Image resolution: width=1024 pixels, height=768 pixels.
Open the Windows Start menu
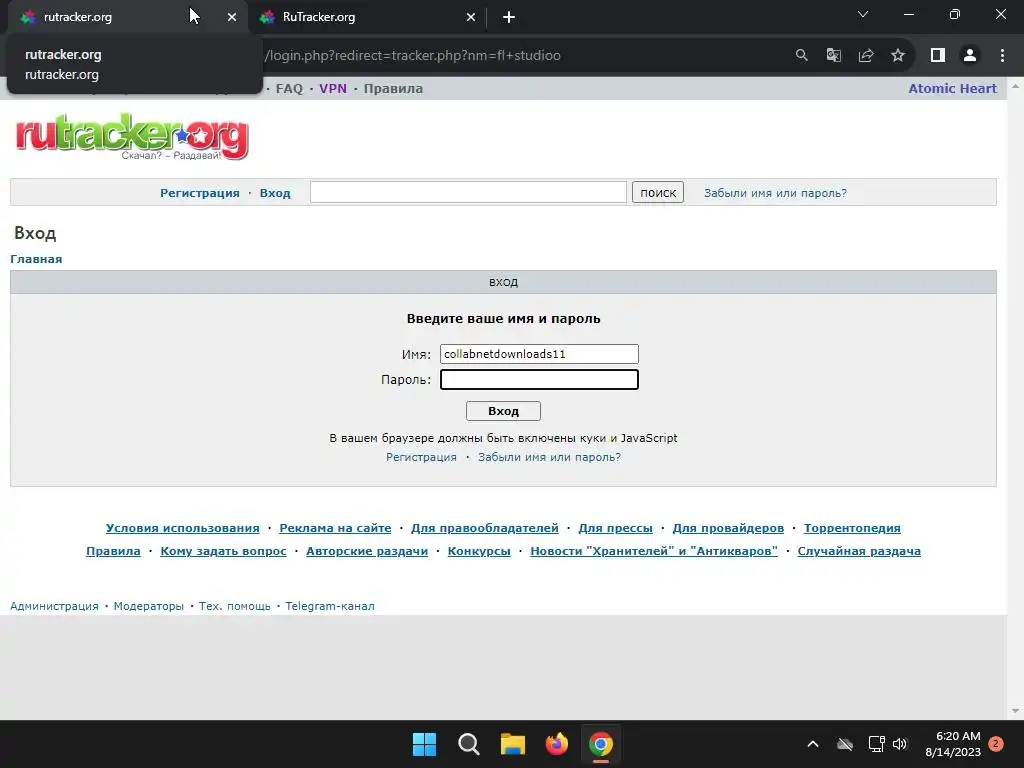coord(424,744)
